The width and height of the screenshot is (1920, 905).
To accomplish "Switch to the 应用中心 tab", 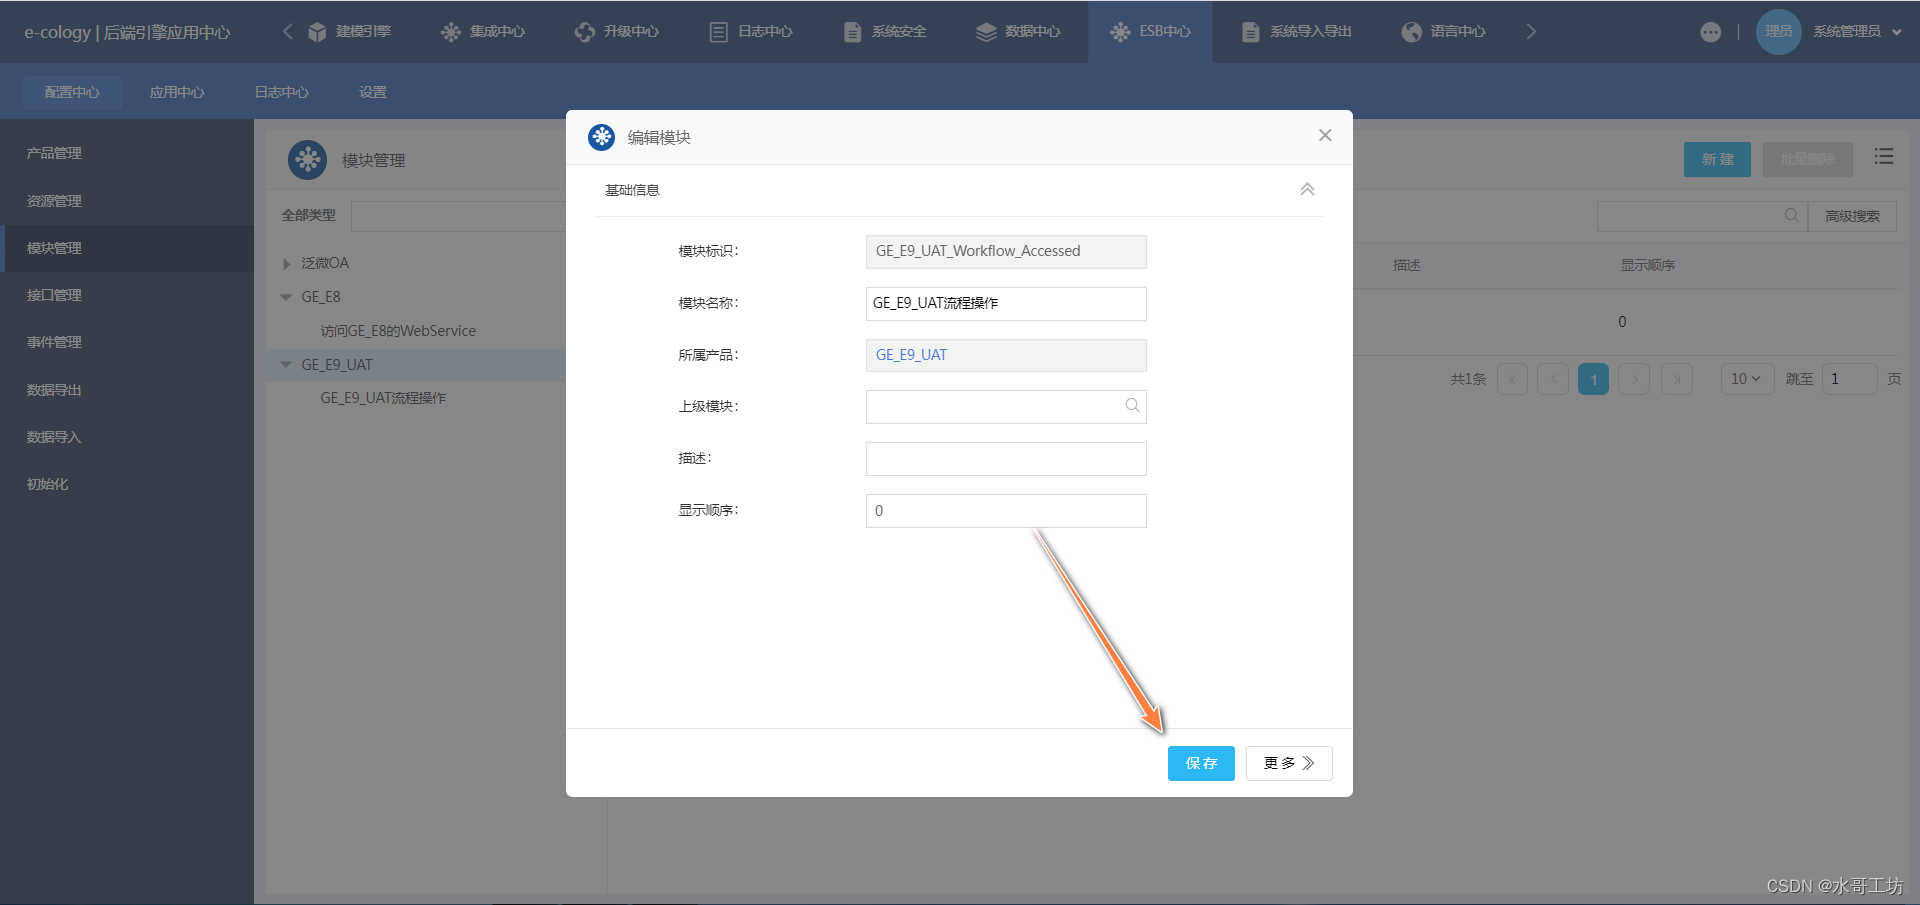I will tap(177, 92).
